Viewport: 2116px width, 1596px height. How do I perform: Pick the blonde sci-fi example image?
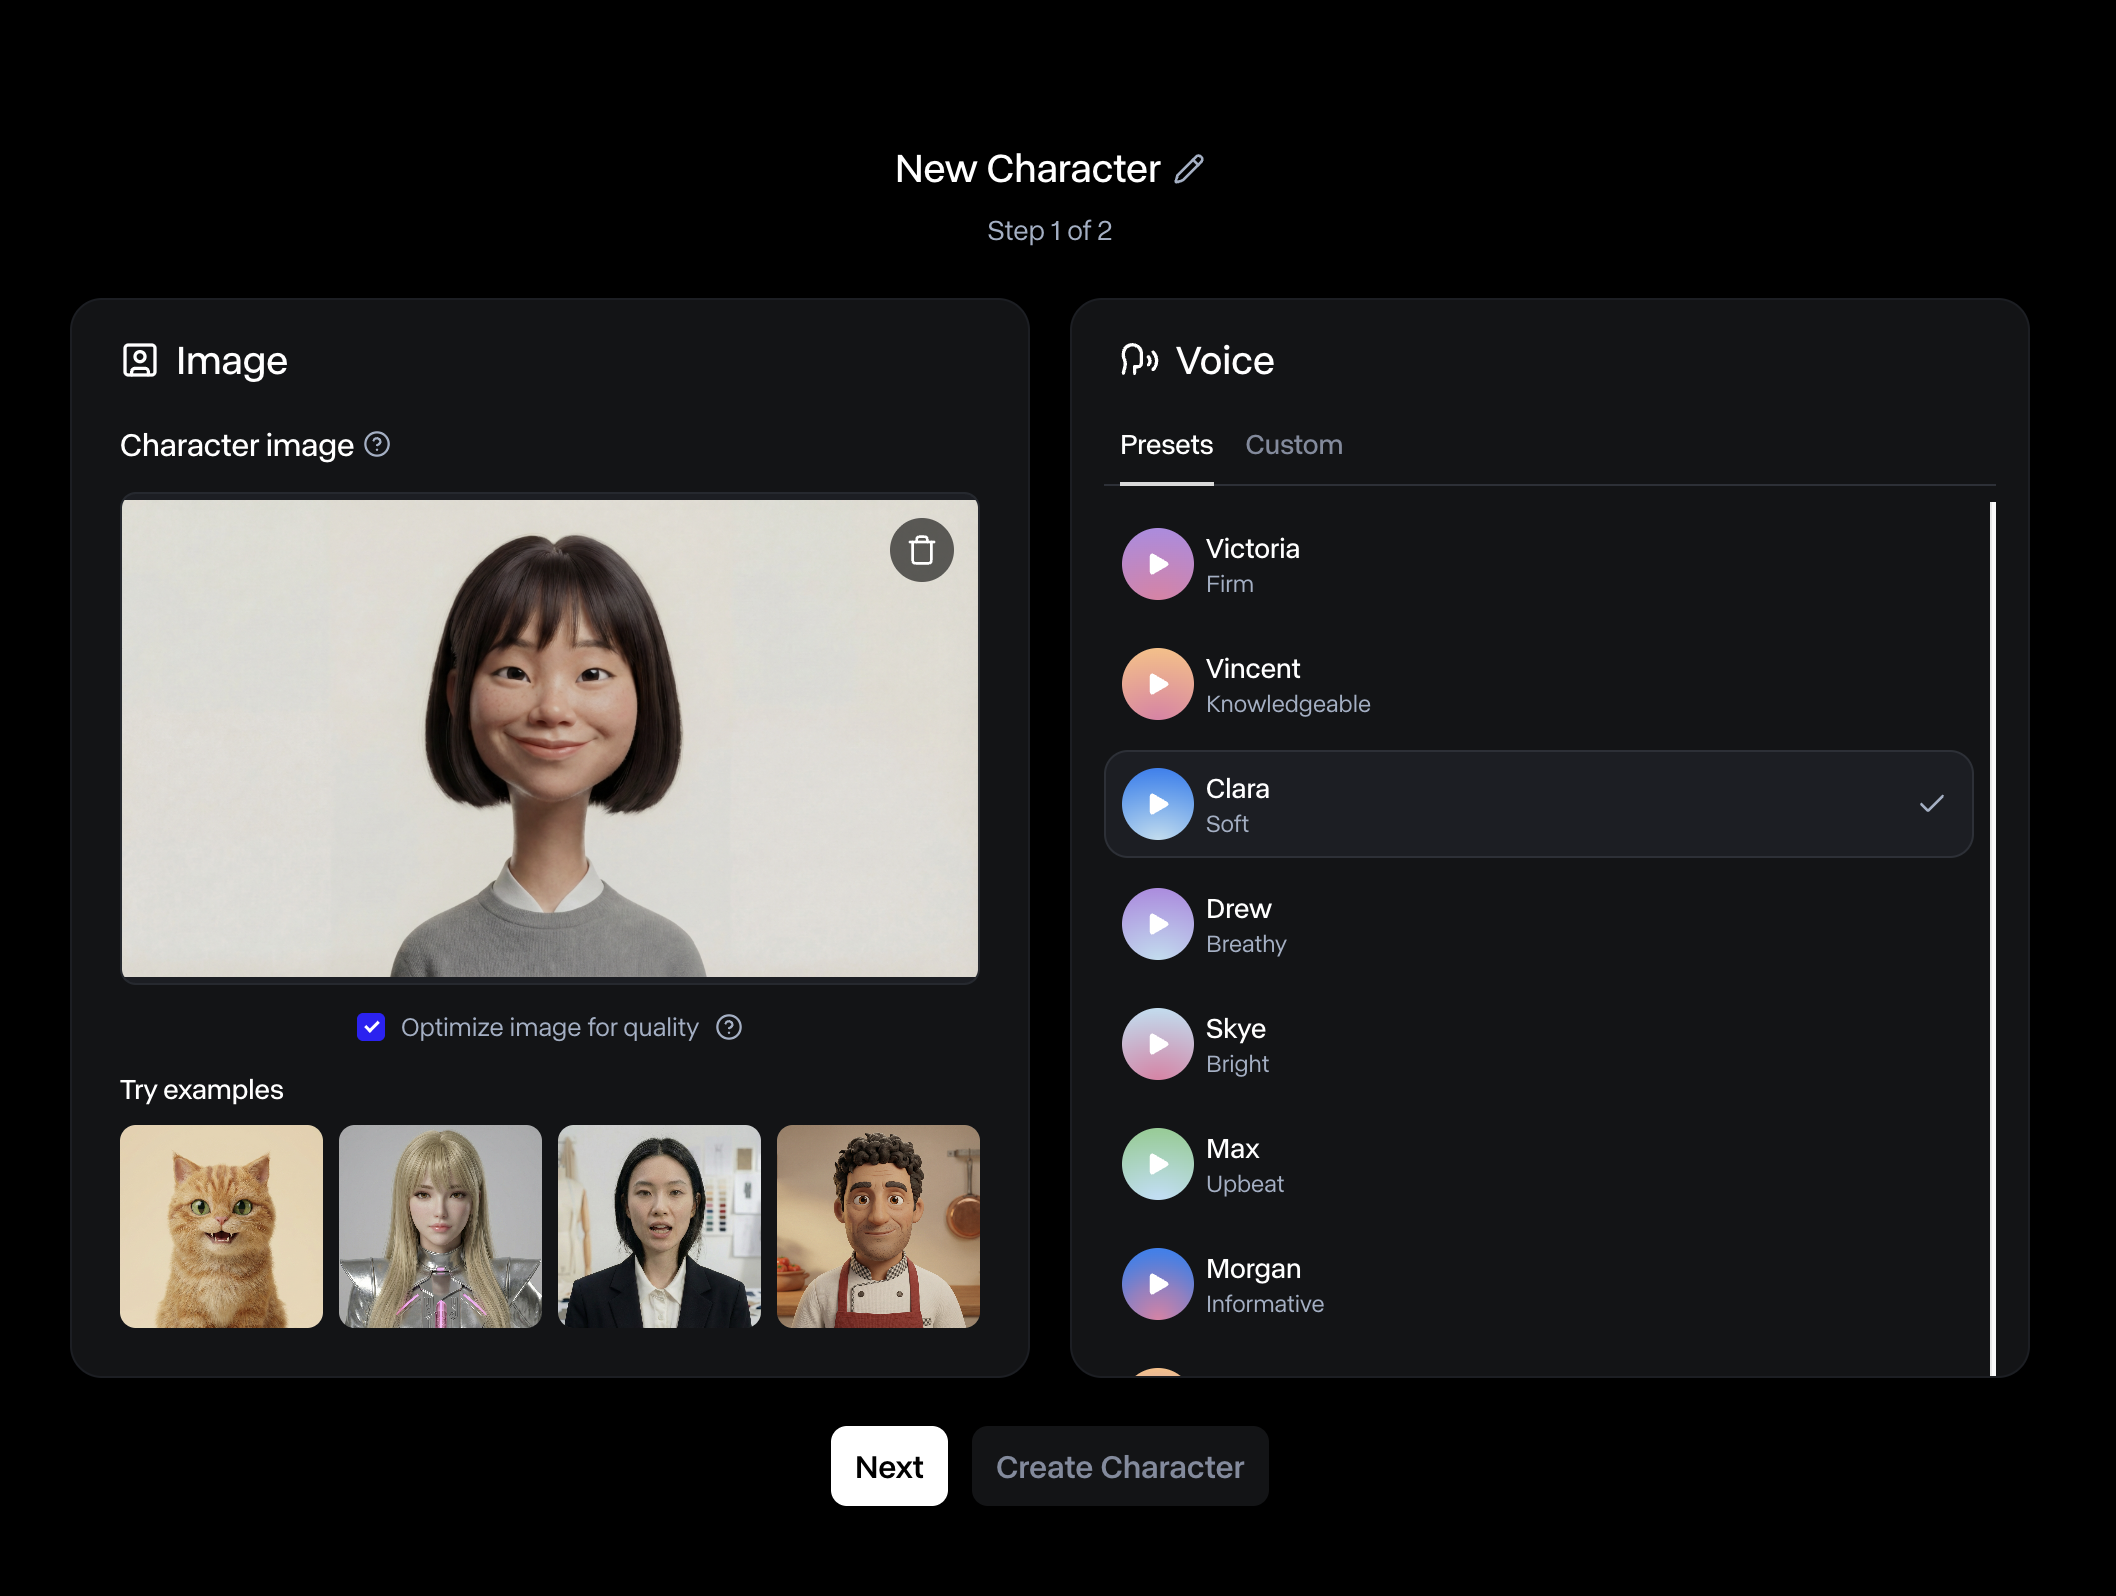pos(440,1227)
